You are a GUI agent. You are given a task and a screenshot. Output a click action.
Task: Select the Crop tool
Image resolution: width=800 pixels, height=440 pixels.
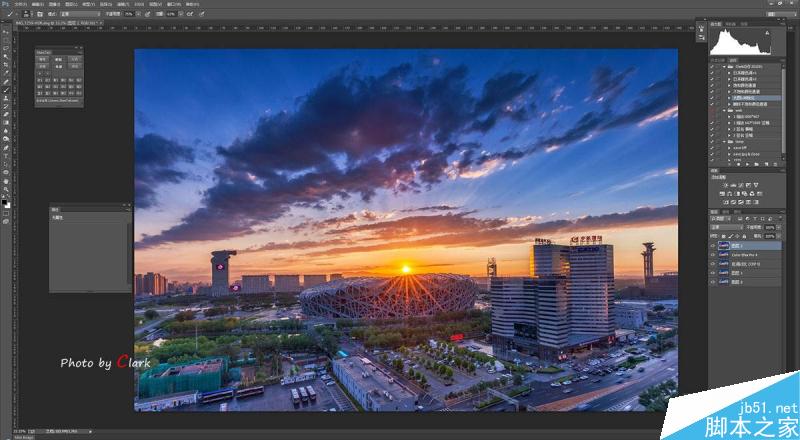[x=6, y=65]
